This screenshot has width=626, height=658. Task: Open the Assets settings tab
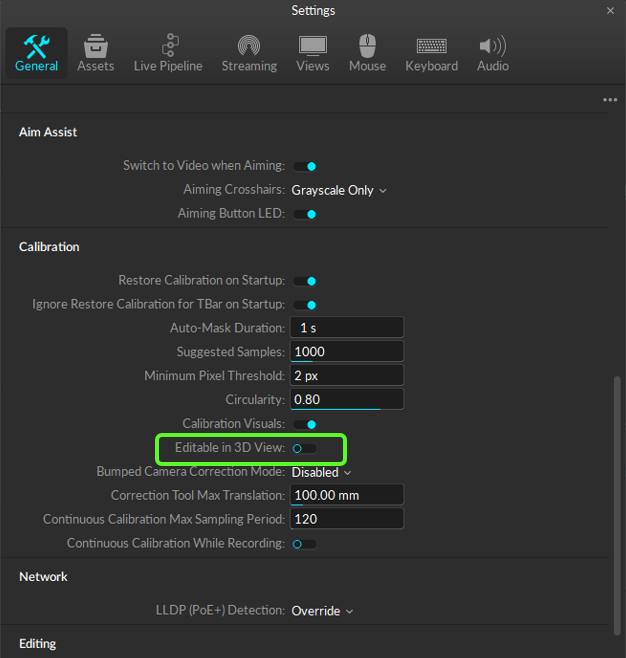(x=96, y=53)
